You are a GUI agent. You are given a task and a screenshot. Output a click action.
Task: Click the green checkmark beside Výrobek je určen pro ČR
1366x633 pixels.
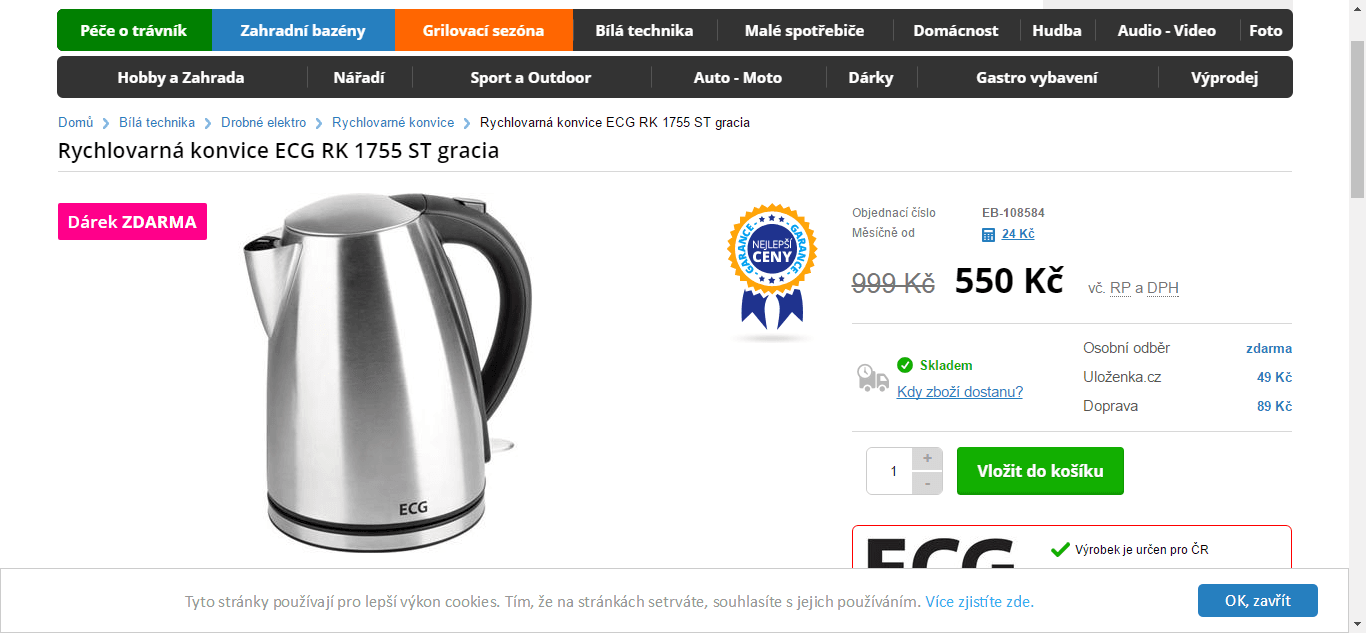[x=1061, y=549]
